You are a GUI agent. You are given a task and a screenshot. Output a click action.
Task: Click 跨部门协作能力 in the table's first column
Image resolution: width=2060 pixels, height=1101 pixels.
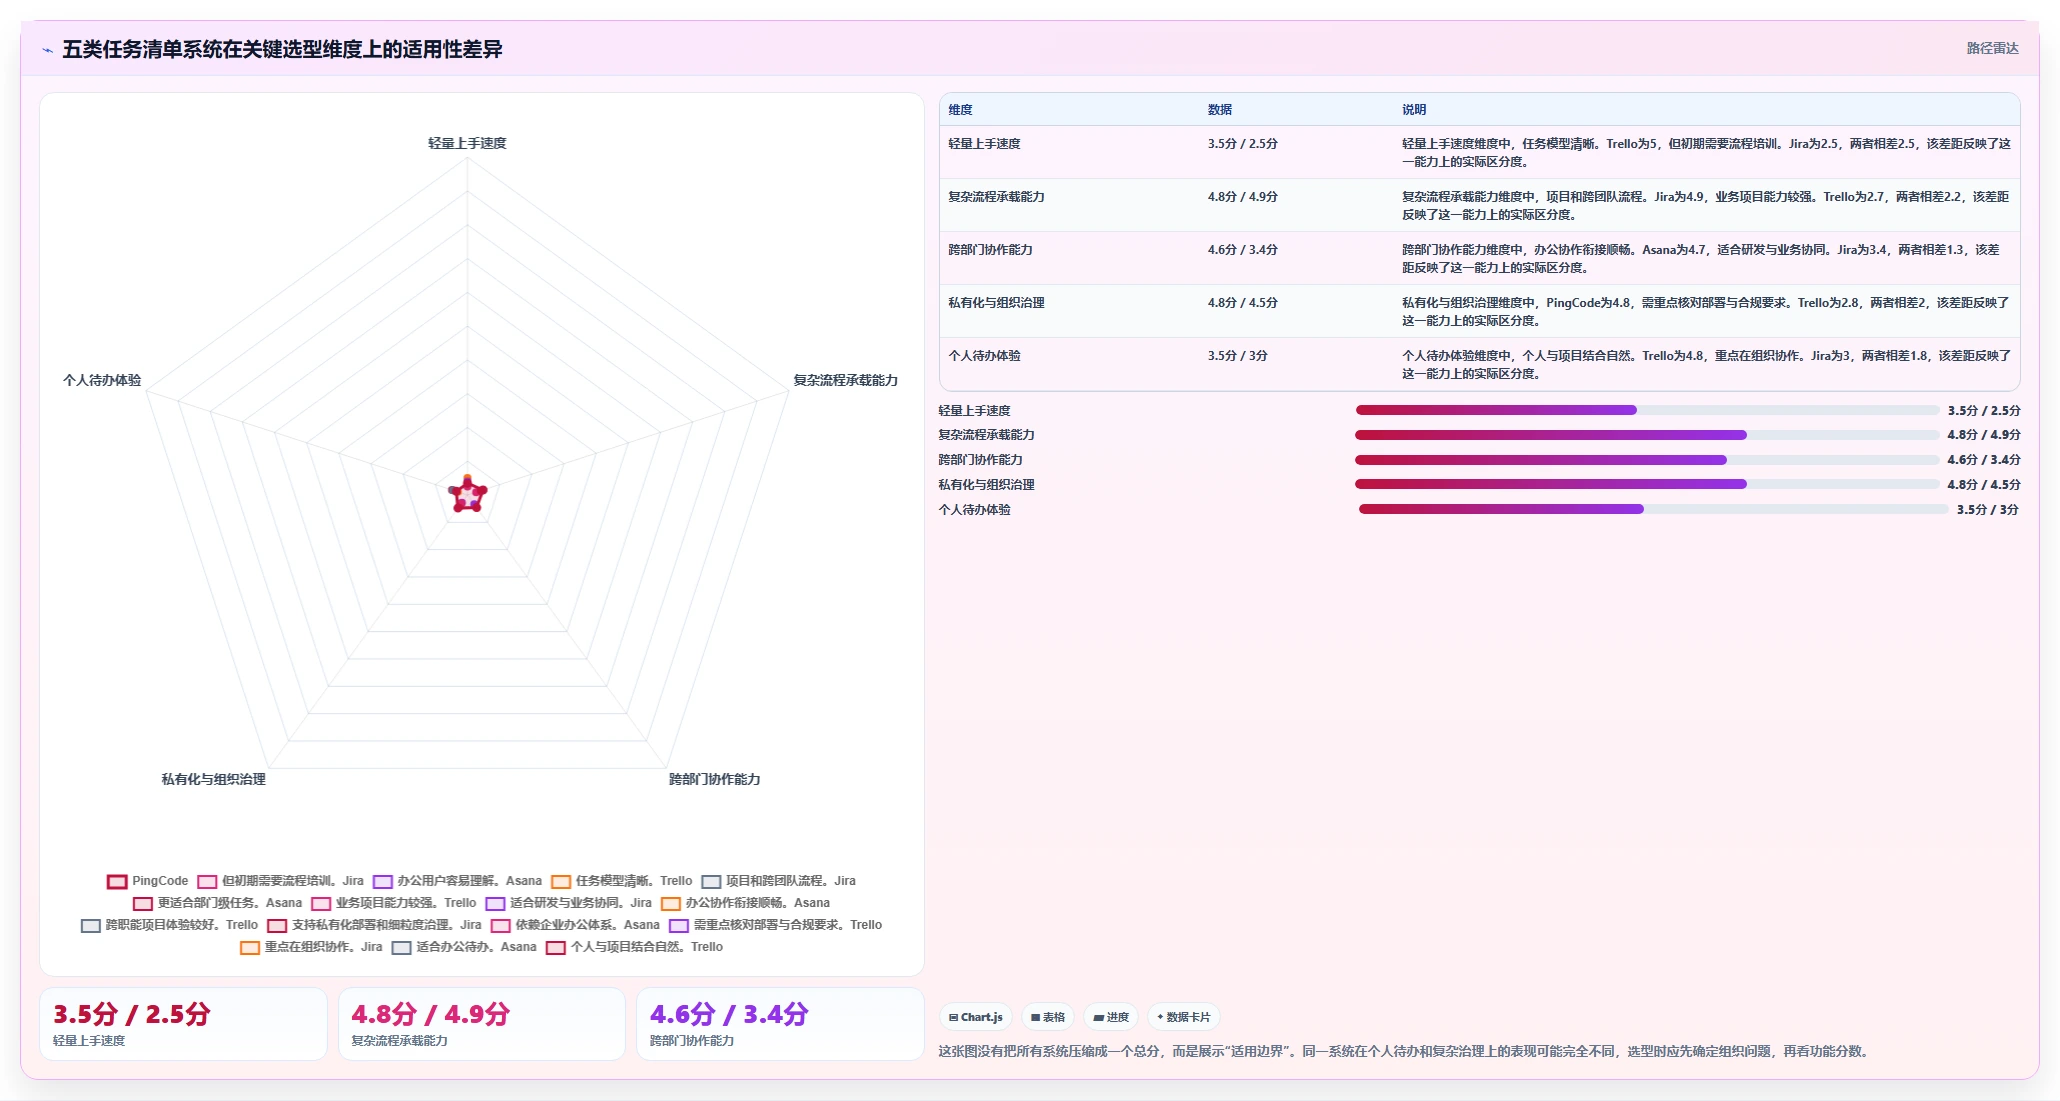click(990, 250)
